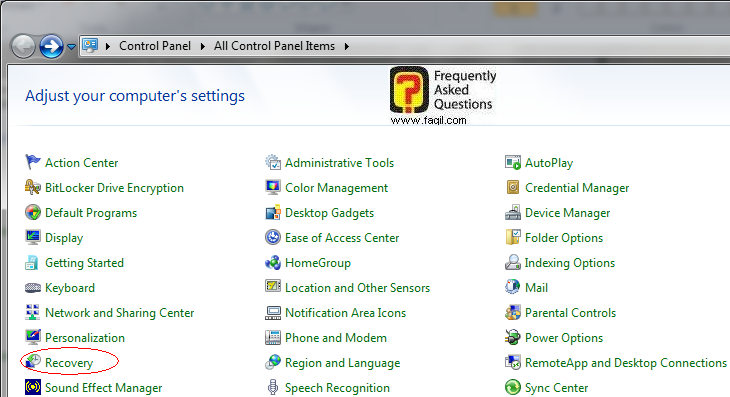Viewport: 730px width, 397px height.
Task: Expand arrow after All Control Panel Items
Action: pyautogui.click(x=347, y=46)
